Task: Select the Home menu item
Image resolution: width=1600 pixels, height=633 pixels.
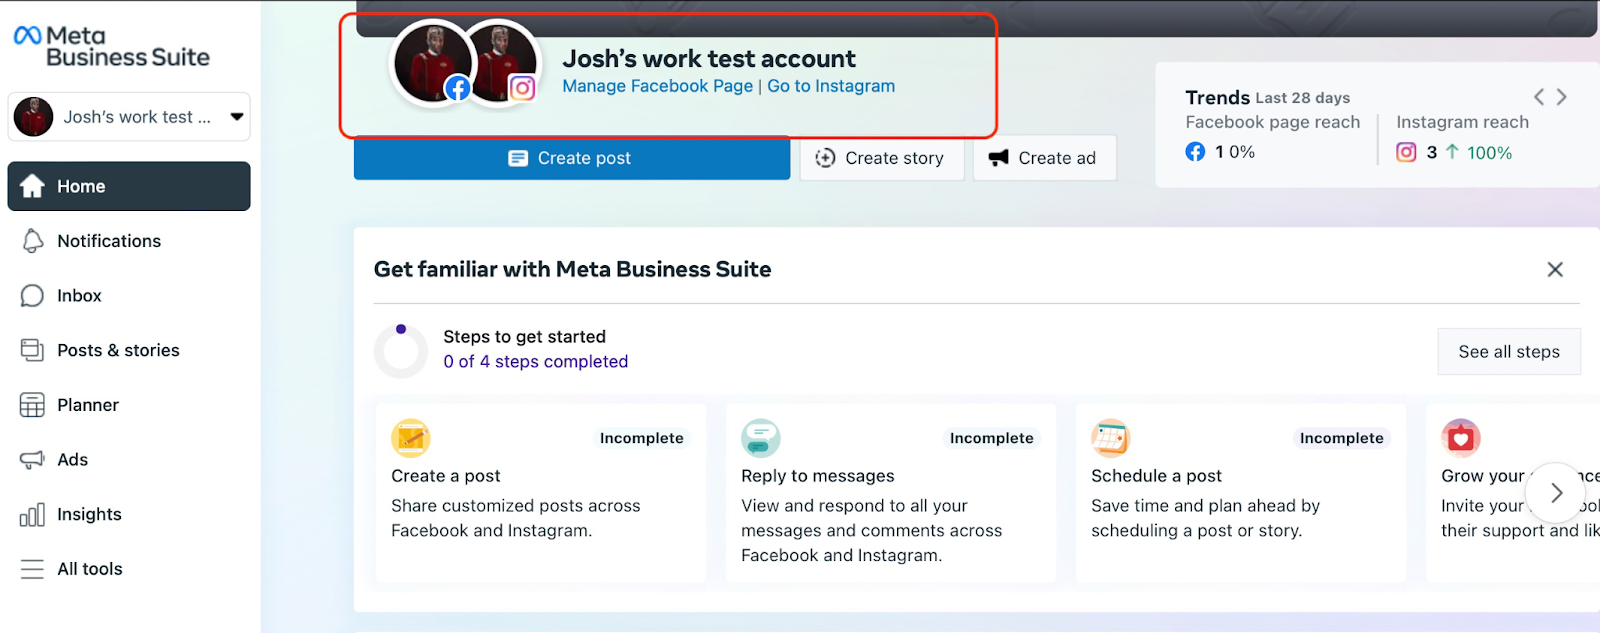Action: click(x=129, y=186)
